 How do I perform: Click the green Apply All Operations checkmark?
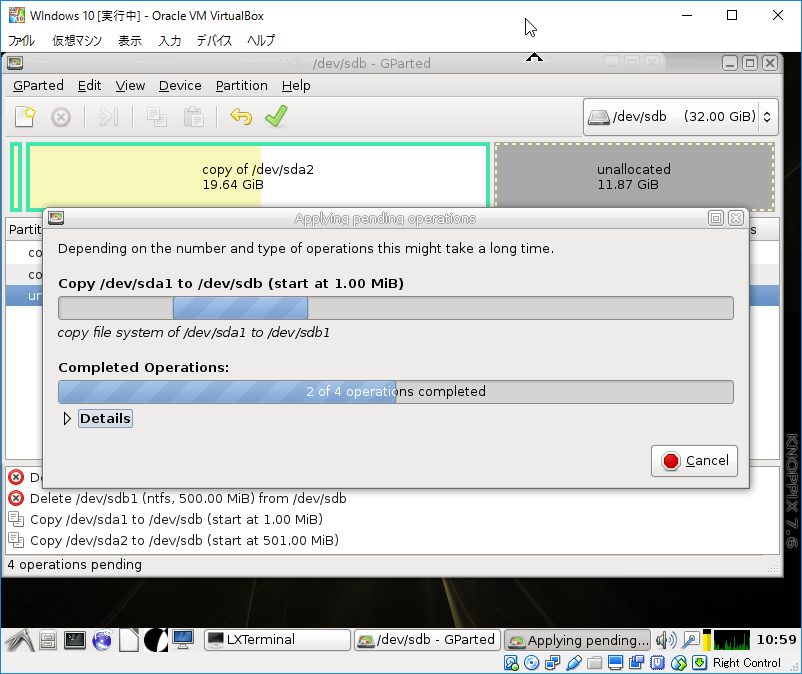pyautogui.click(x=277, y=116)
